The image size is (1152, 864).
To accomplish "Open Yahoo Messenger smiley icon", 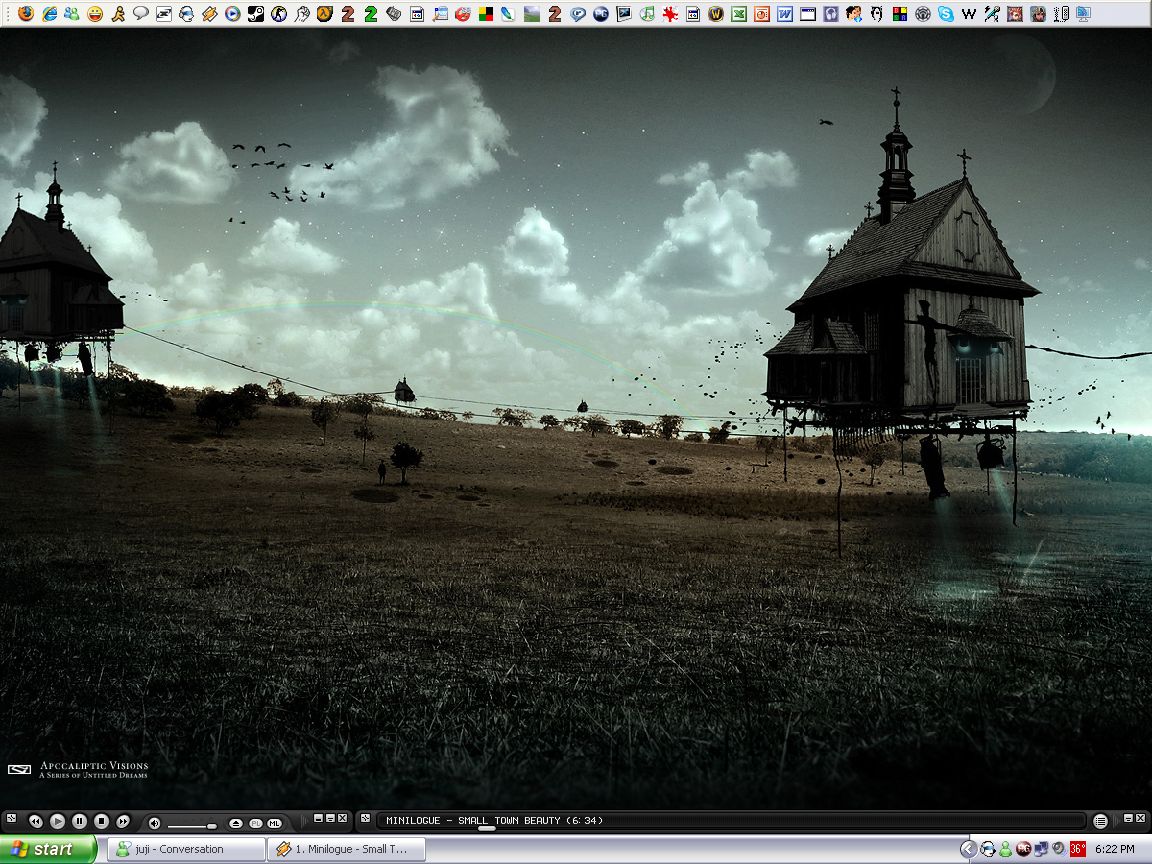I will coord(95,14).
